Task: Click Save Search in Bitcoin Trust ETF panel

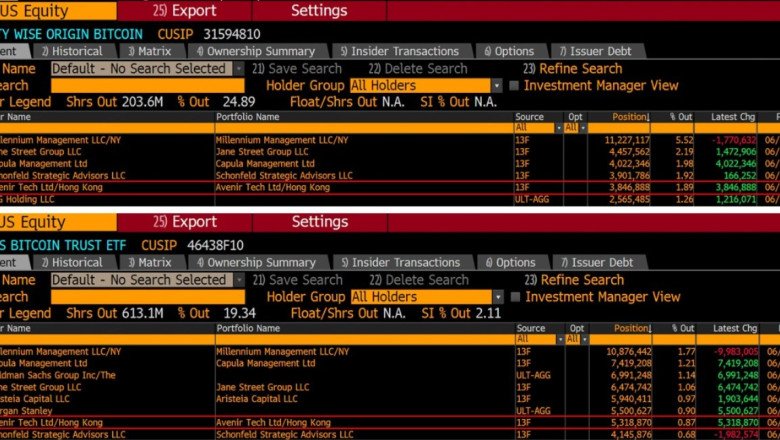Action: tap(297, 280)
